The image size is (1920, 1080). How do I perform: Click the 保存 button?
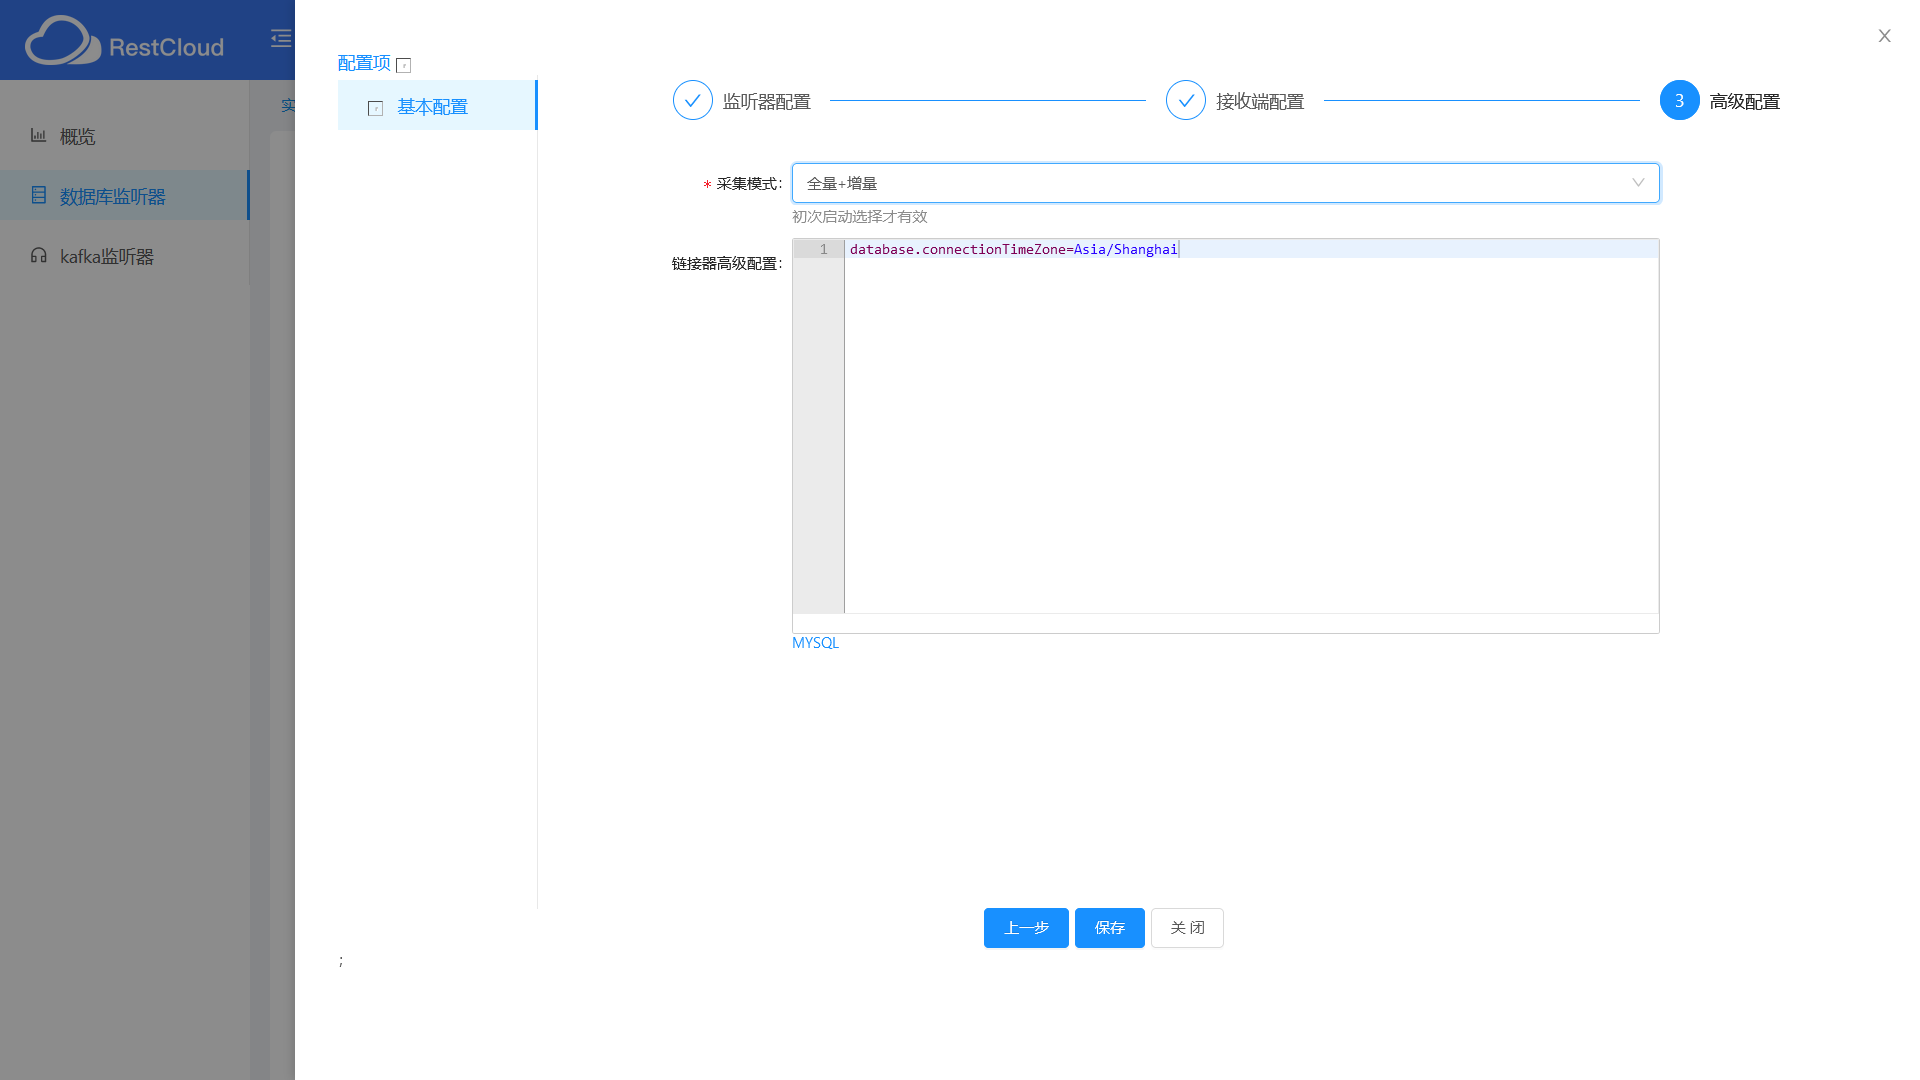click(1109, 928)
